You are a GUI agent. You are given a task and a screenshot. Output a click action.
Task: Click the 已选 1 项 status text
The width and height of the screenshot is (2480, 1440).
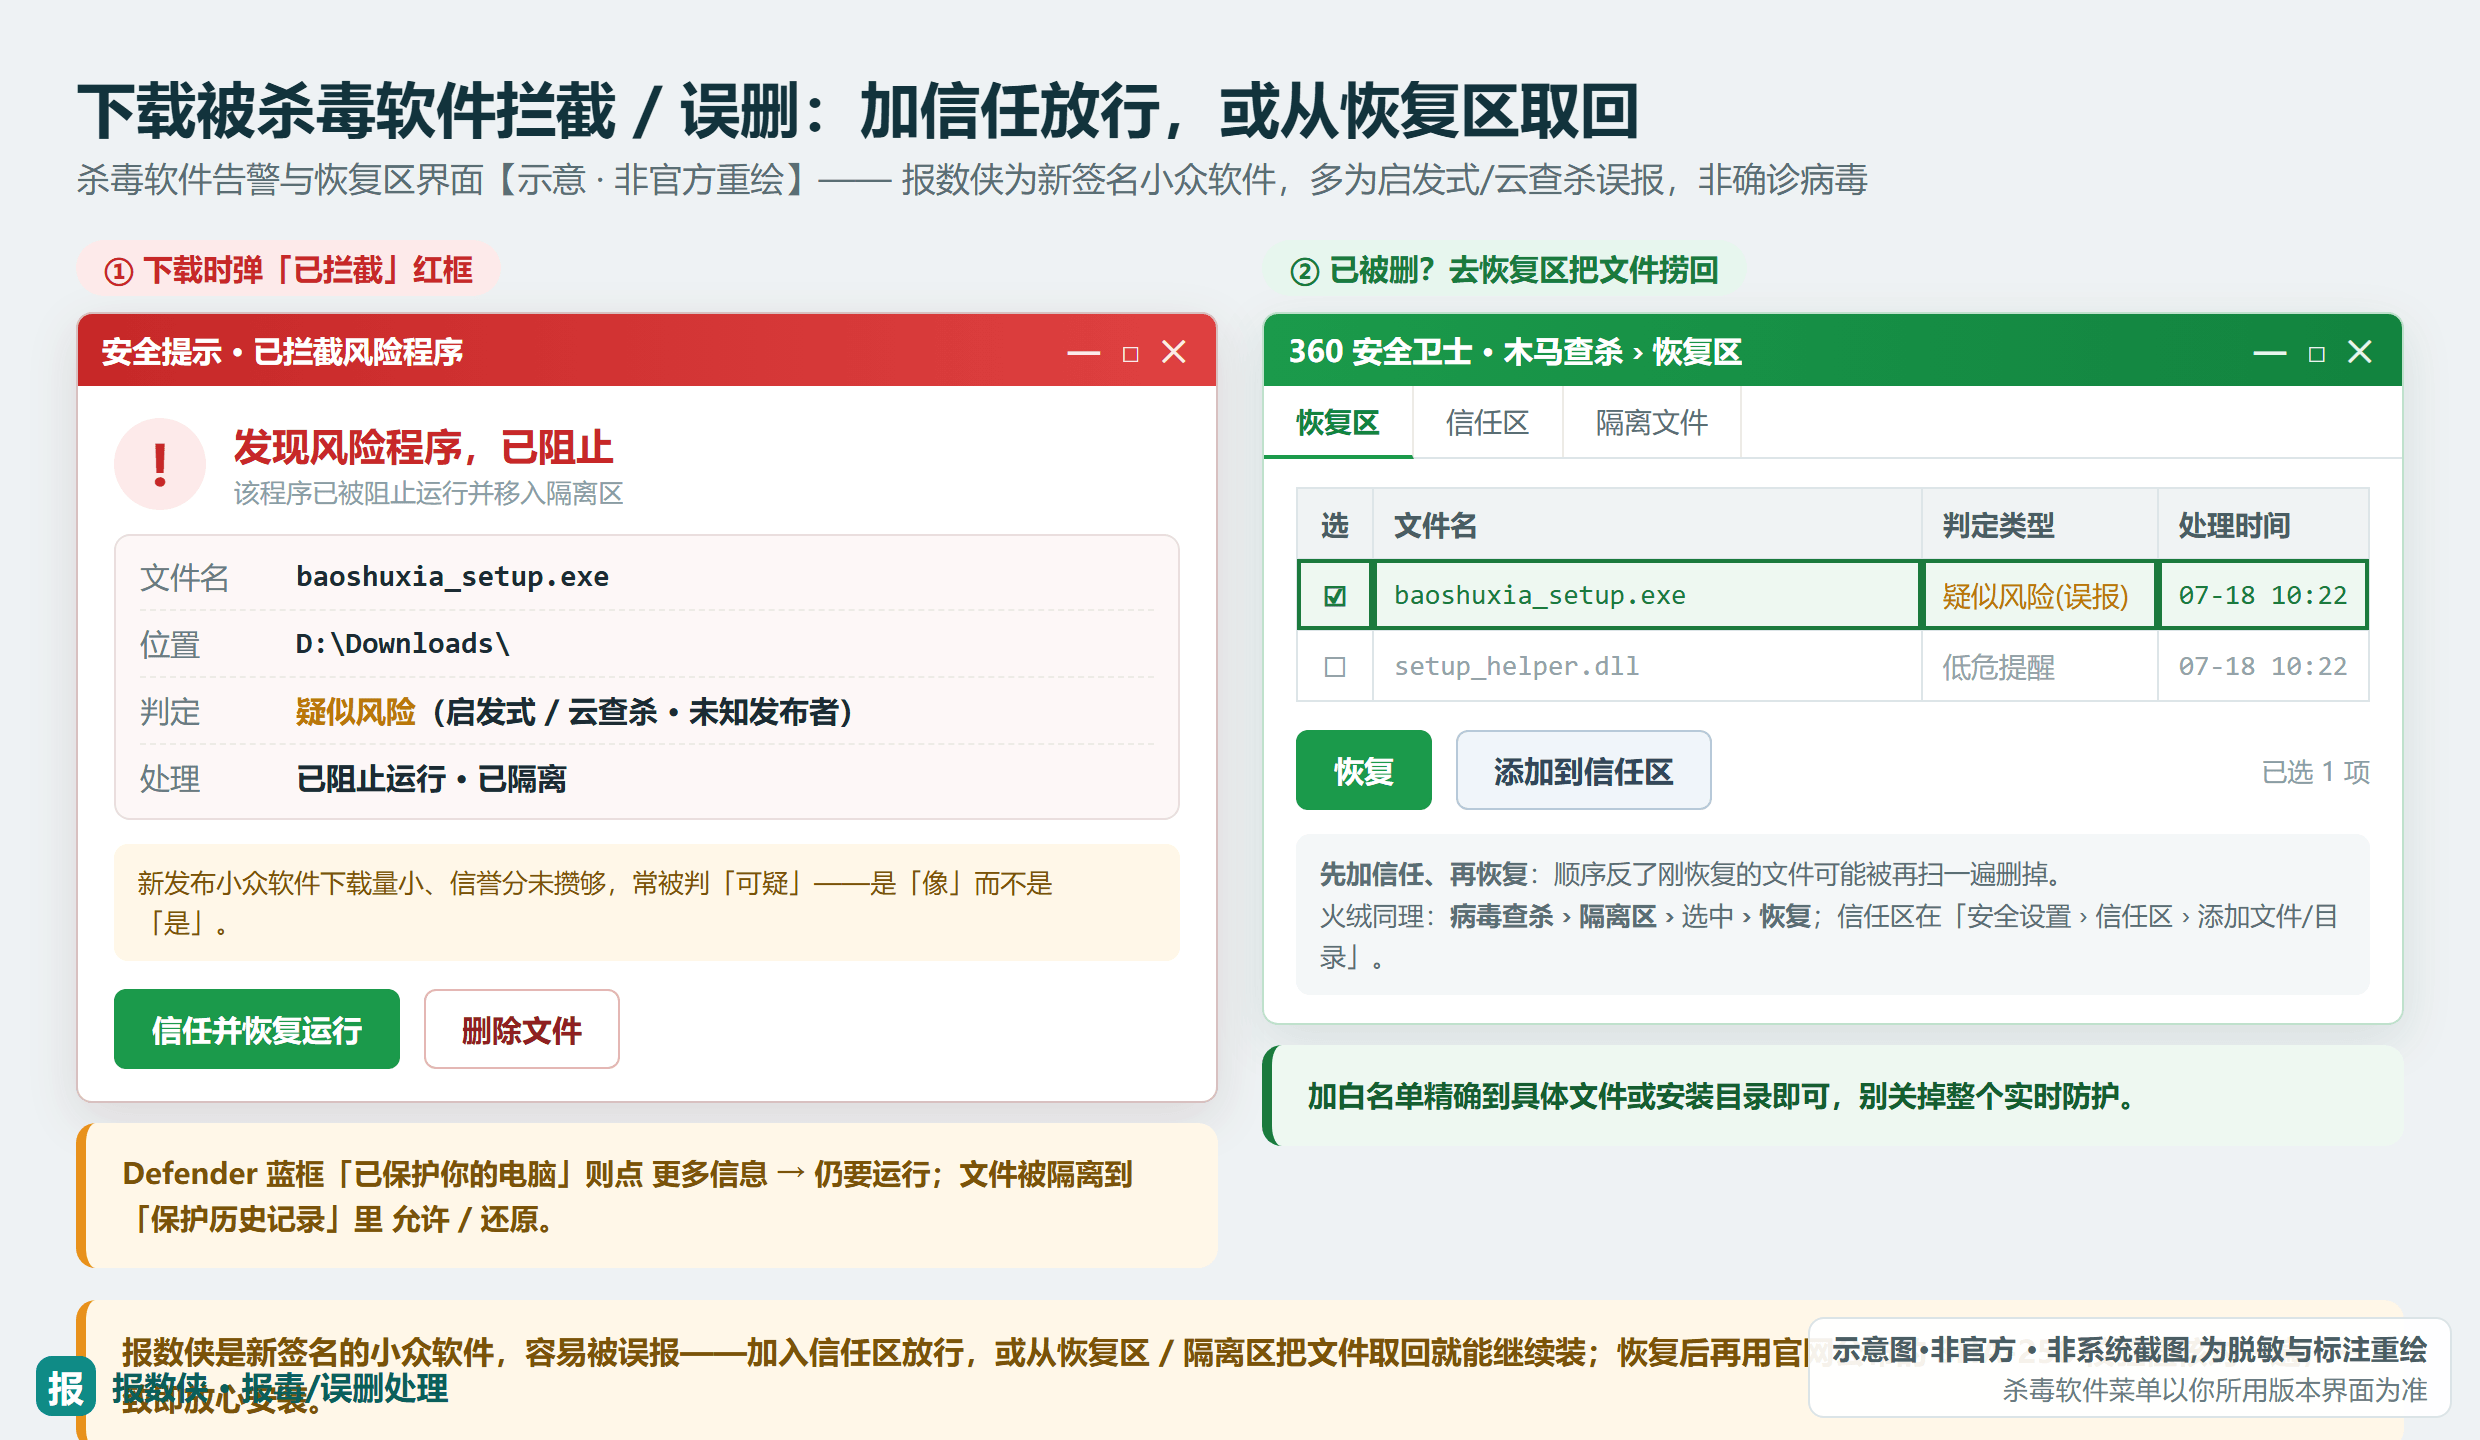[2315, 772]
